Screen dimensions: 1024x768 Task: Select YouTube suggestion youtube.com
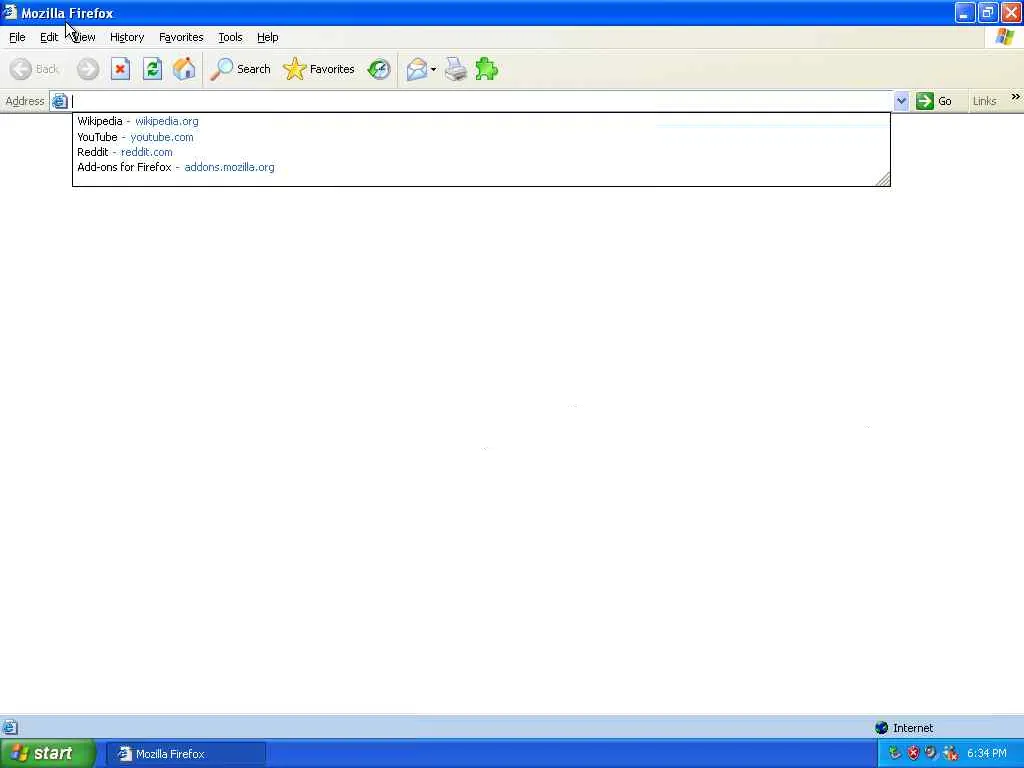(481, 137)
